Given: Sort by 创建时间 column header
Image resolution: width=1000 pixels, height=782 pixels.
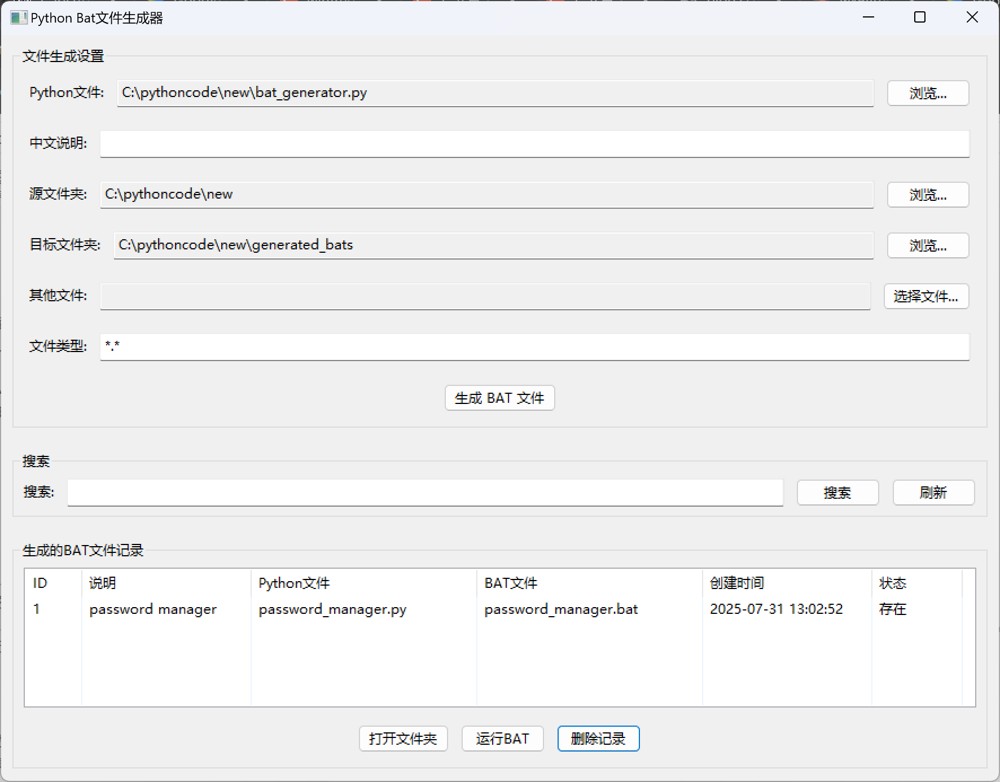Looking at the screenshot, I should 787,583.
